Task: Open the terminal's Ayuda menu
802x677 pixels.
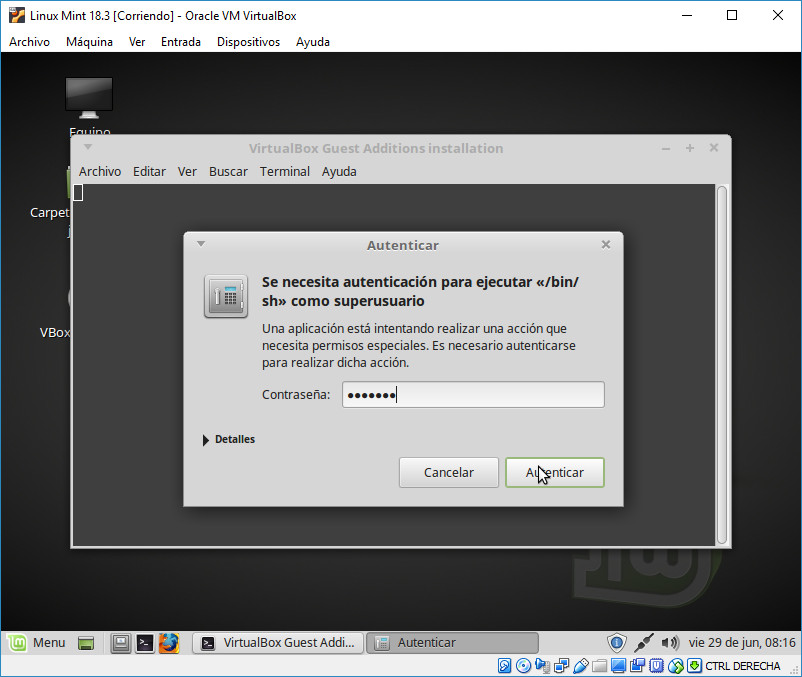Action: click(339, 171)
